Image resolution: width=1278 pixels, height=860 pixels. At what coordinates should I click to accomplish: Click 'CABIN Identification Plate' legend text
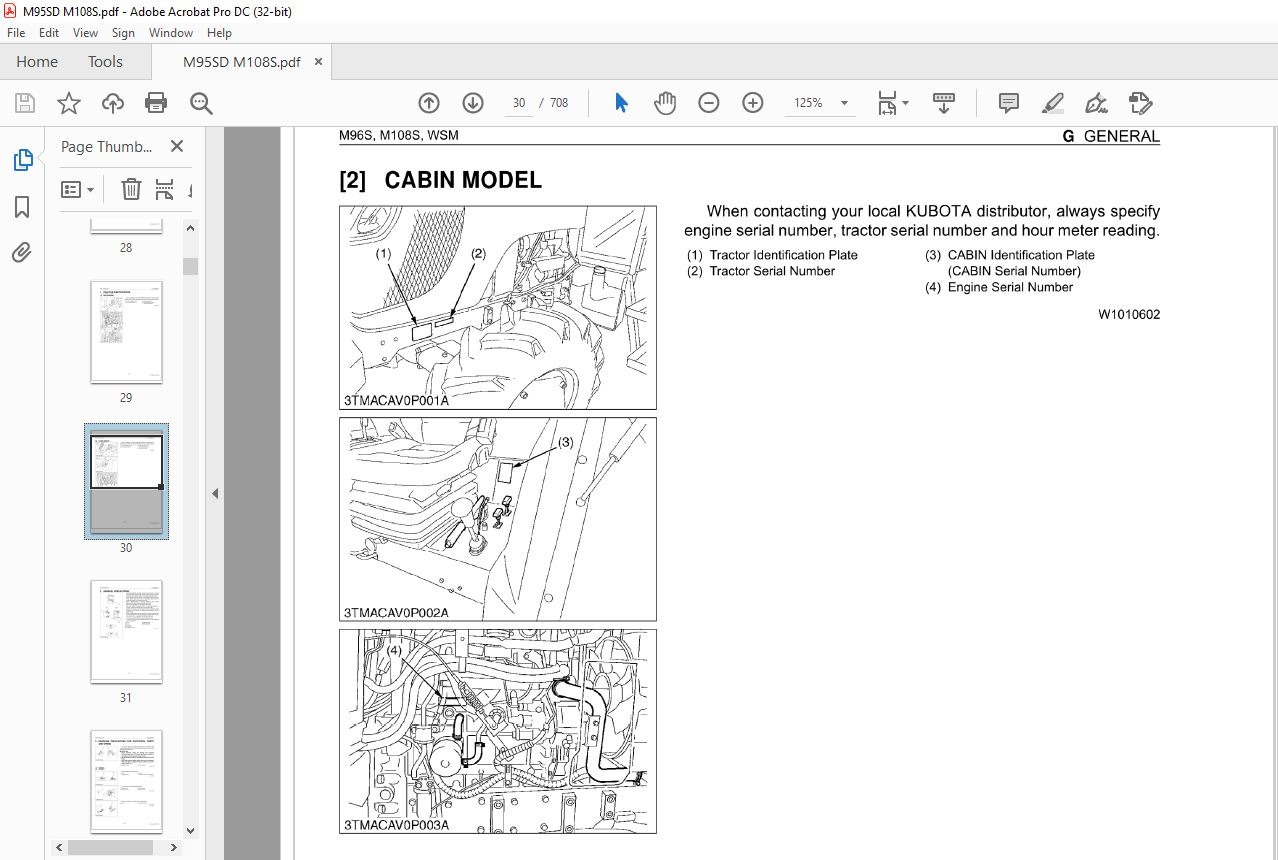pyautogui.click(x=1021, y=255)
